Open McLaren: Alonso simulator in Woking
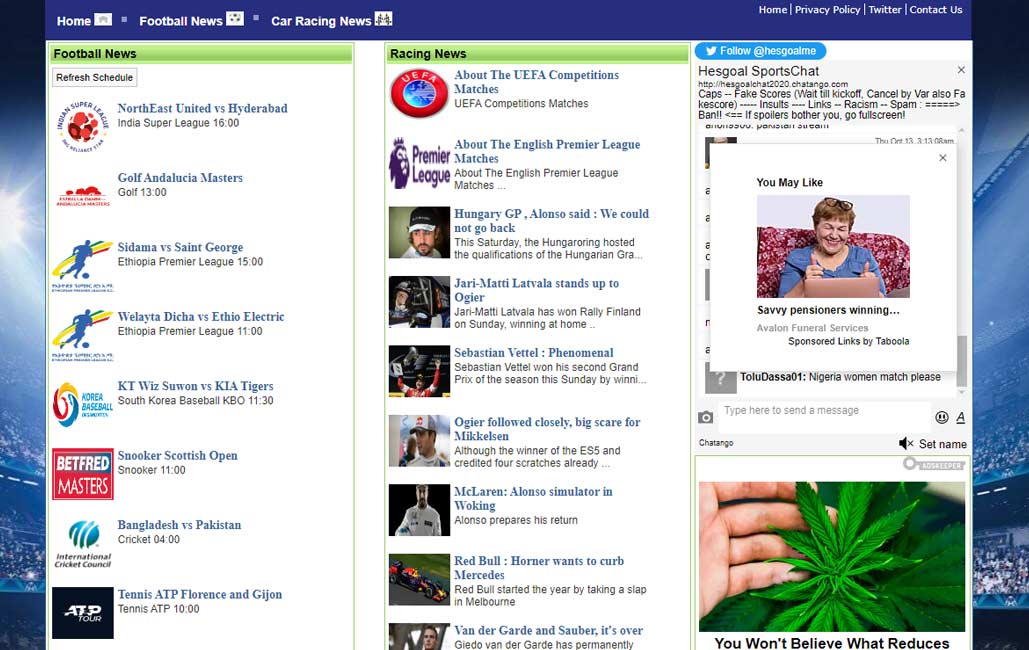The width and height of the screenshot is (1029, 650). click(533, 499)
